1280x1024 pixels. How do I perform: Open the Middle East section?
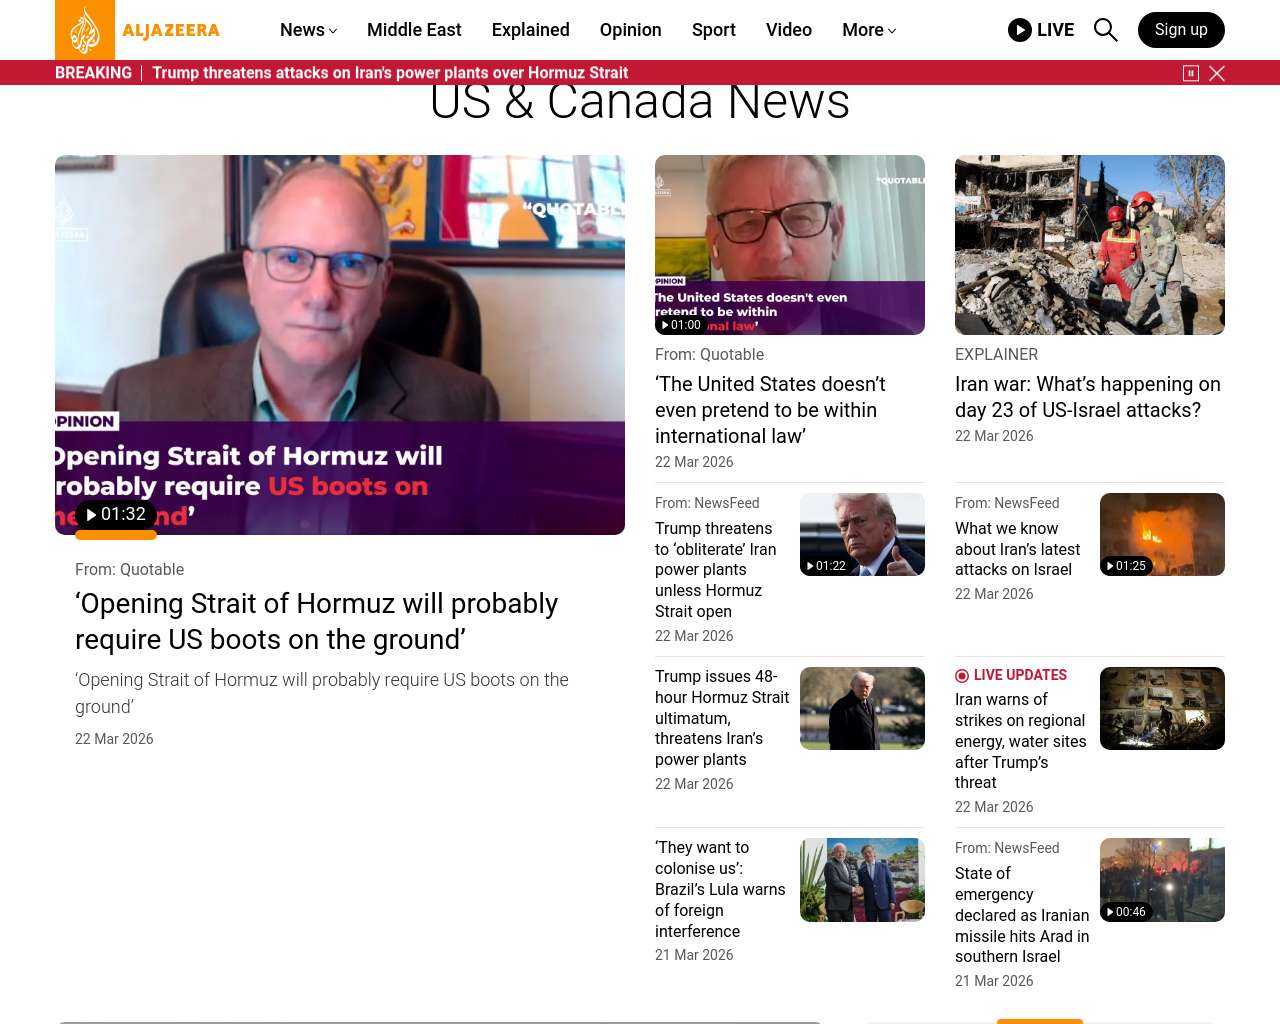click(x=414, y=30)
